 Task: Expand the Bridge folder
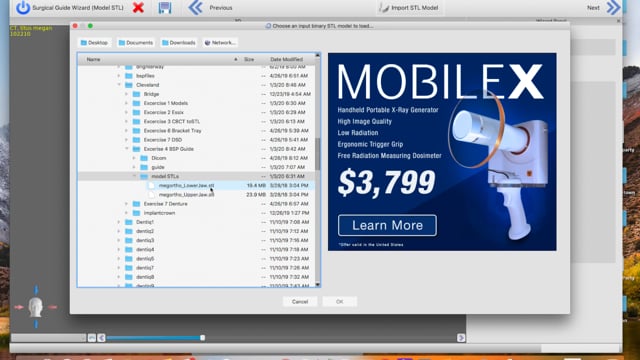click(127, 94)
